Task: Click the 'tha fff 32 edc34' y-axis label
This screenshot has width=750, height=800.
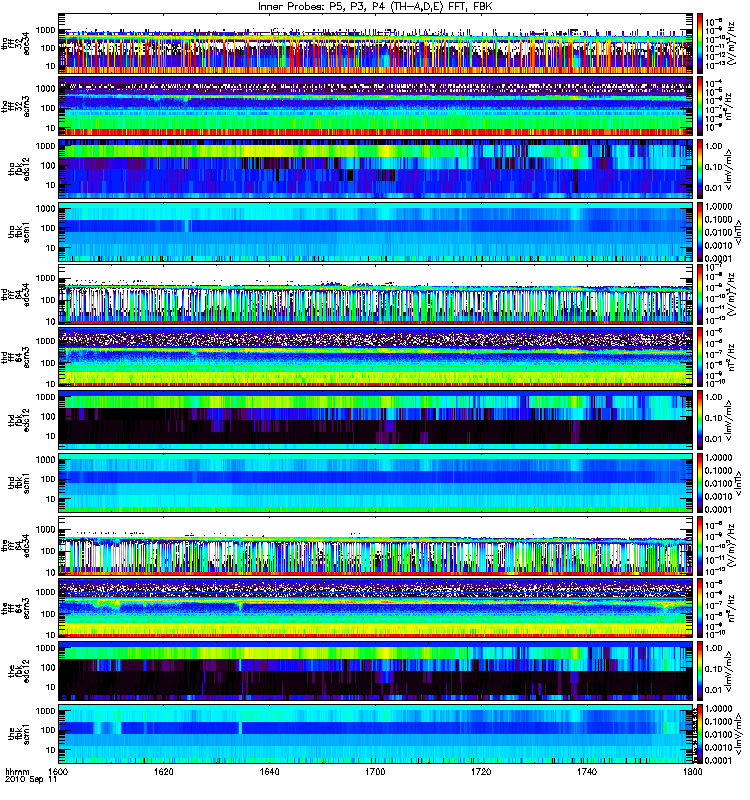Action: [x=15, y=43]
